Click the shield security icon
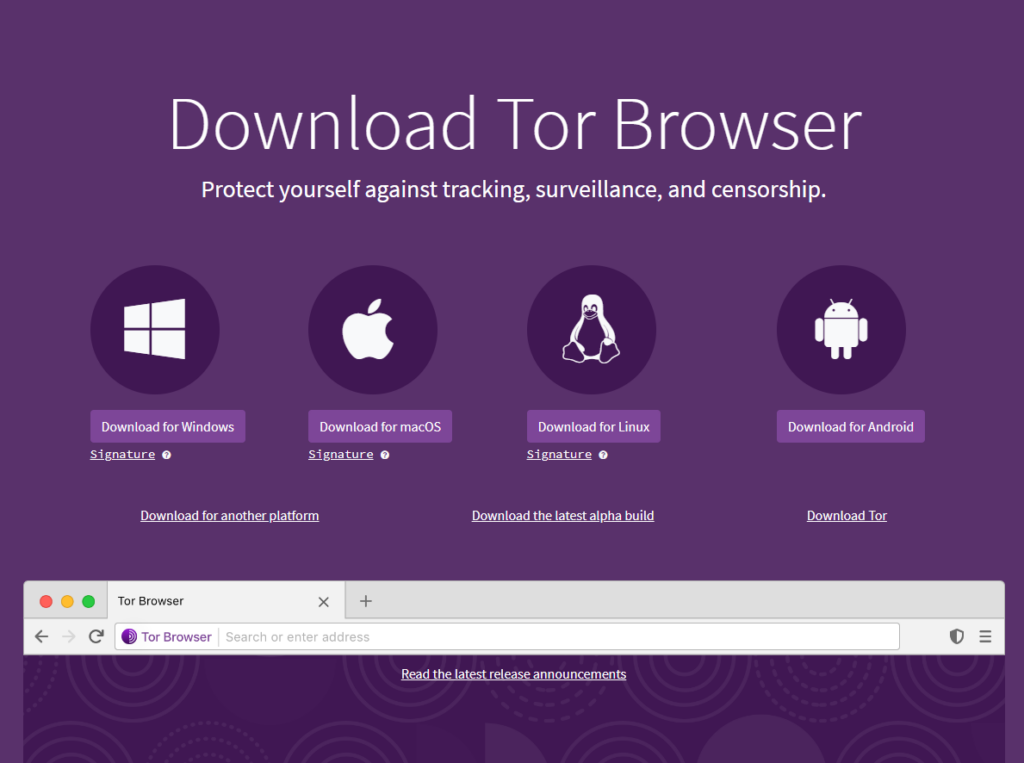This screenshot has width=1024, height=763. click(957, 636)
